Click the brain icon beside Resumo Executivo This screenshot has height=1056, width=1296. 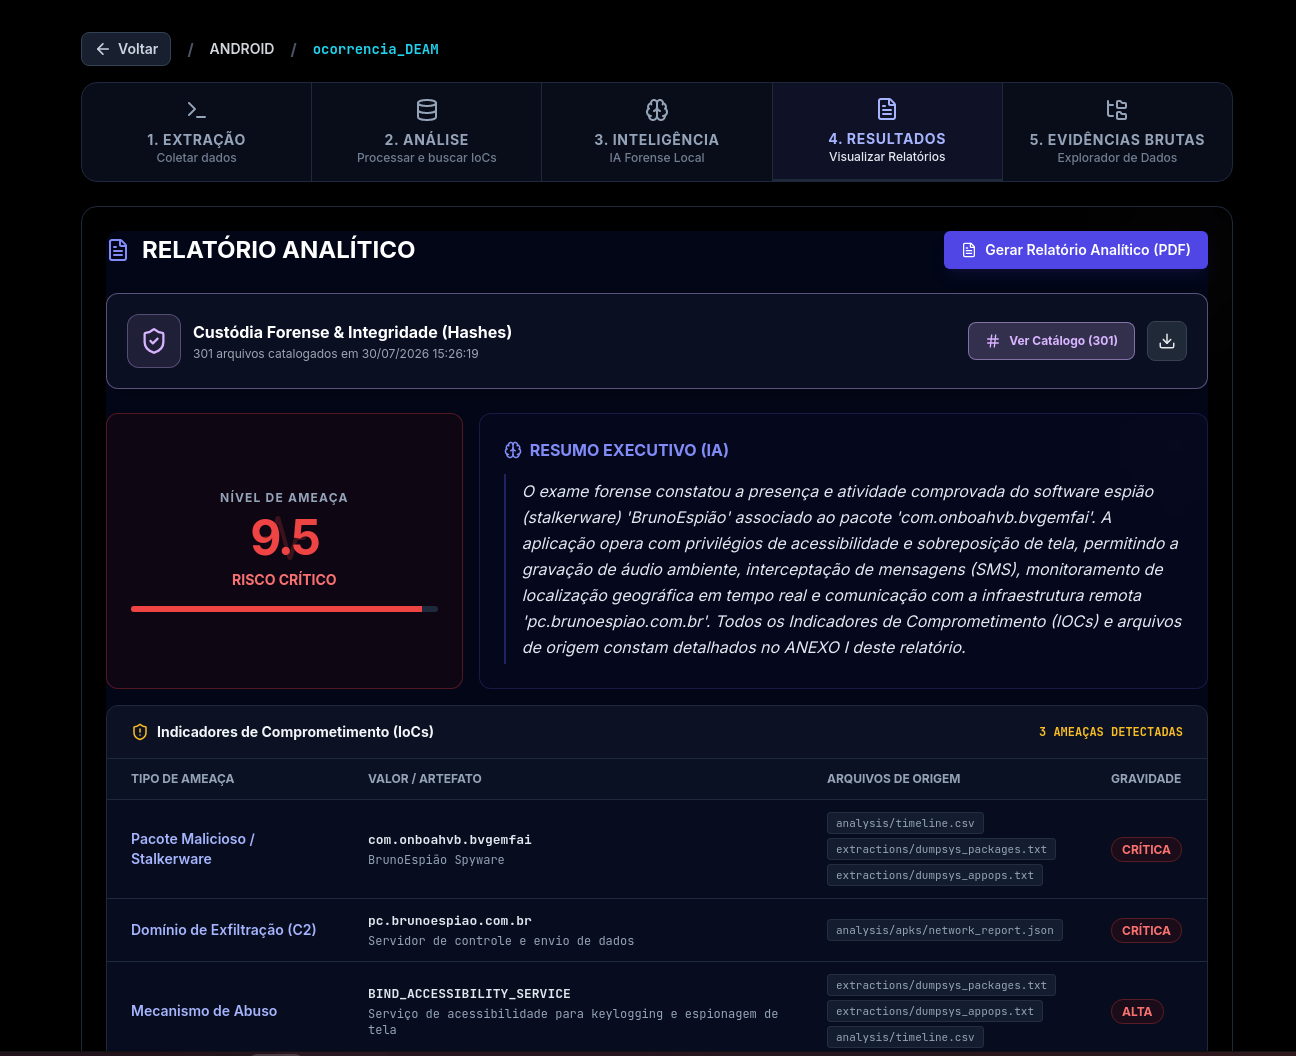(x=513, y=450)
